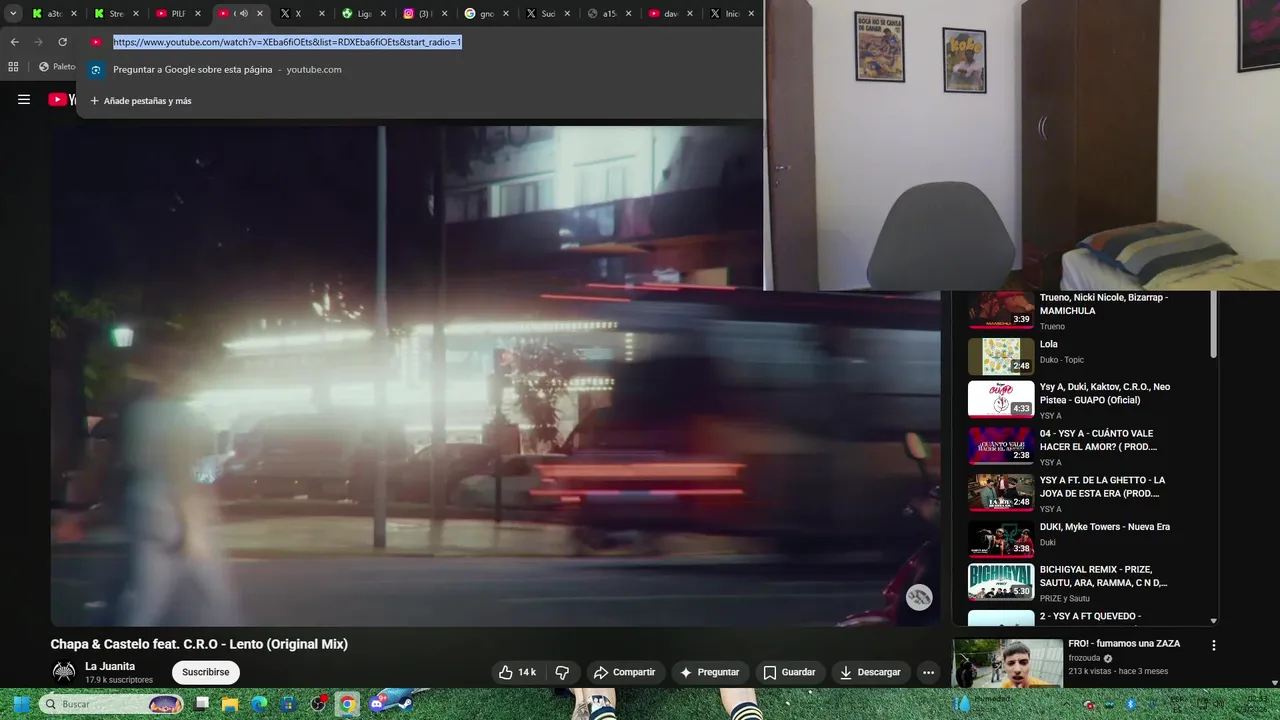Dislike the video with the thumbs-down icon

562,672
